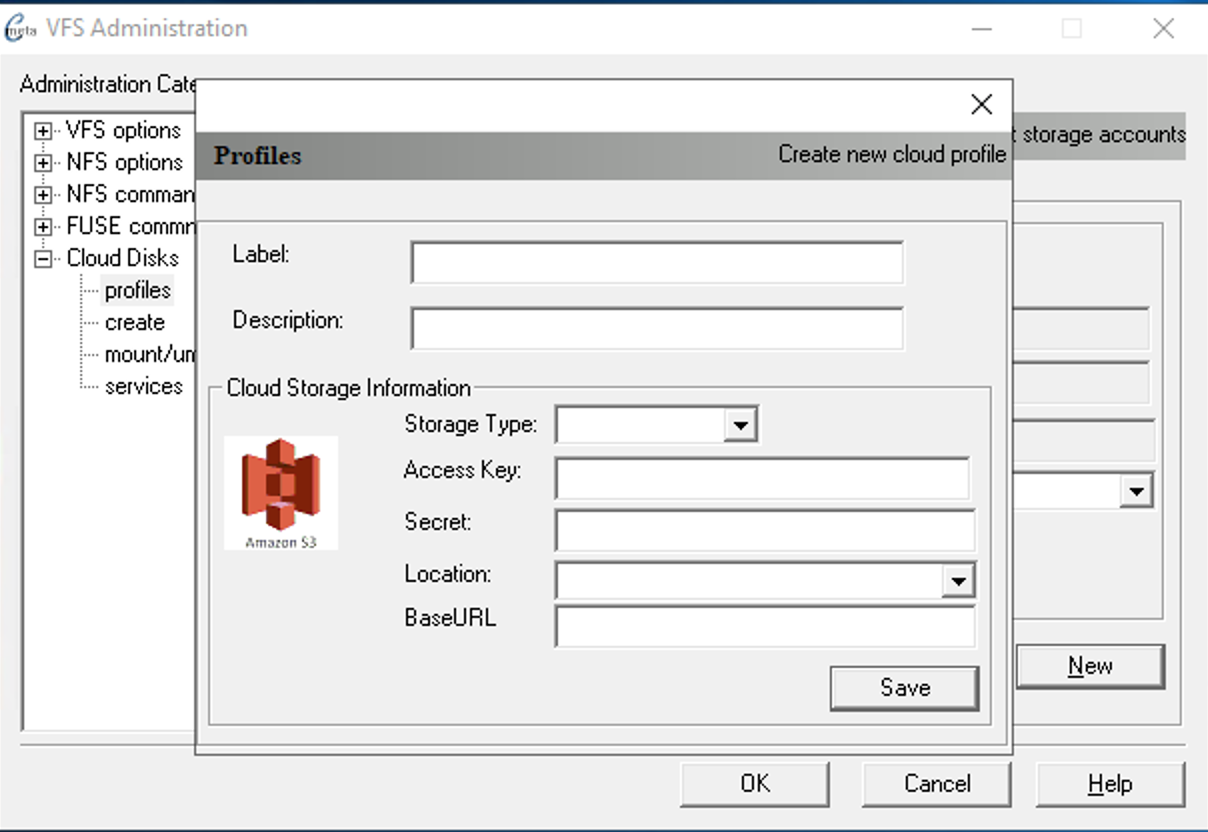Expand the FUSE commands tree node
Viewport: 1208px width, 832px height.
pyautogui.click(x=43, y=227)
